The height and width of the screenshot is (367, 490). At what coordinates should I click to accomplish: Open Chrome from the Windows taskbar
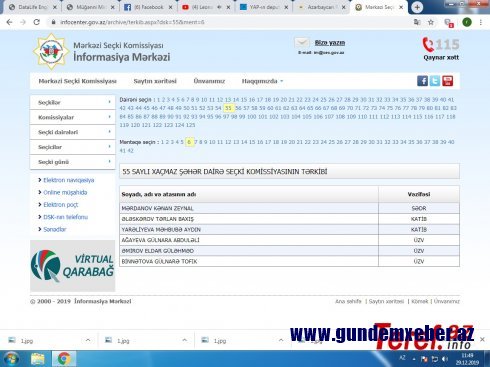pyautogui.click(x=64, y=359)
